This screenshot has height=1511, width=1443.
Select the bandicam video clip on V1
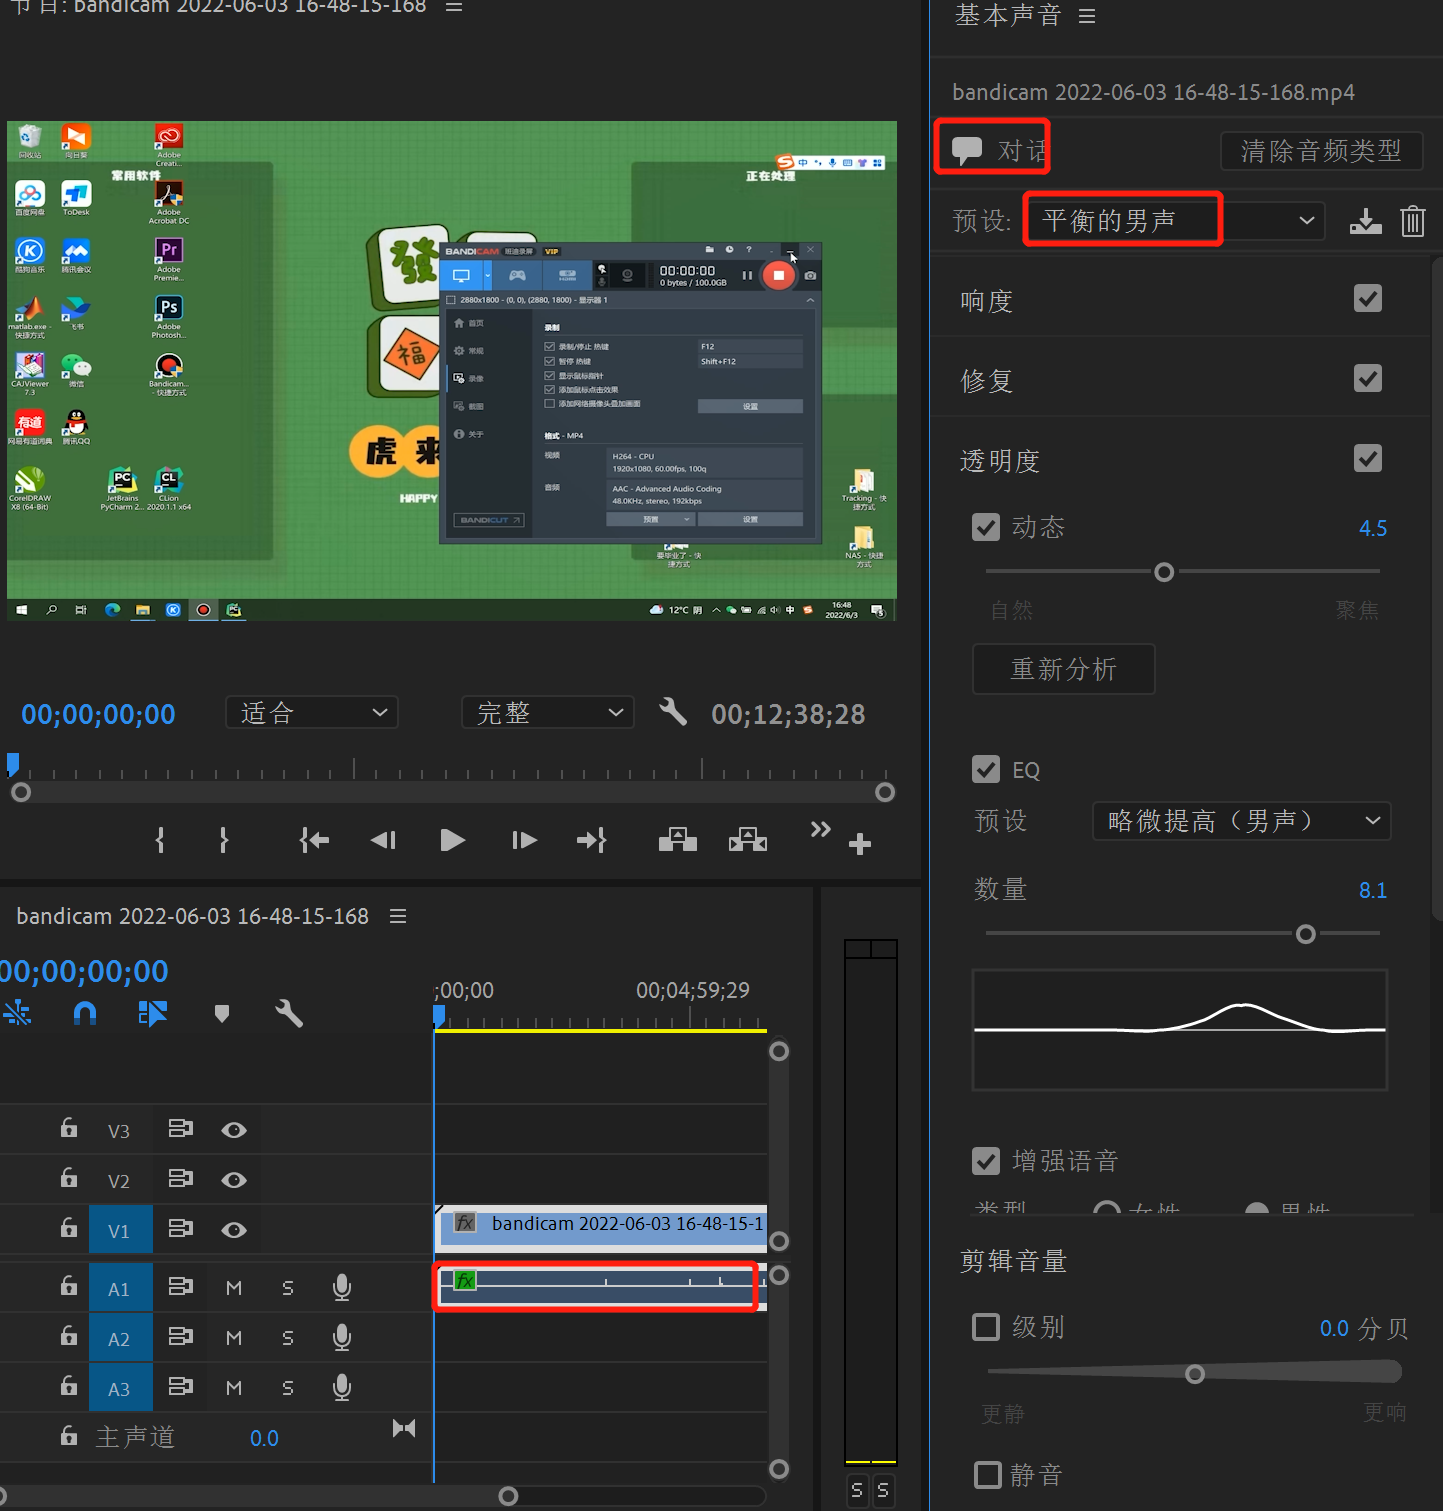(x=602, y=1227)
